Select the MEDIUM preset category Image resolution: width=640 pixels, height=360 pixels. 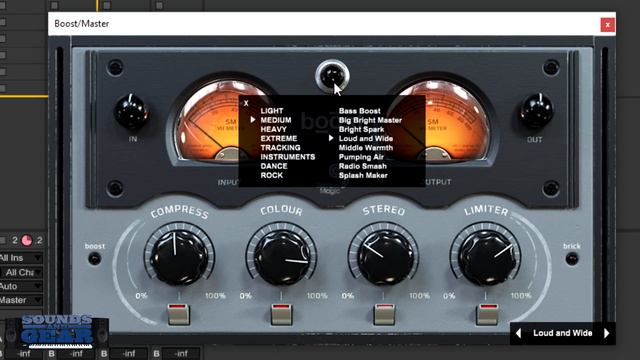coord(276,120)
